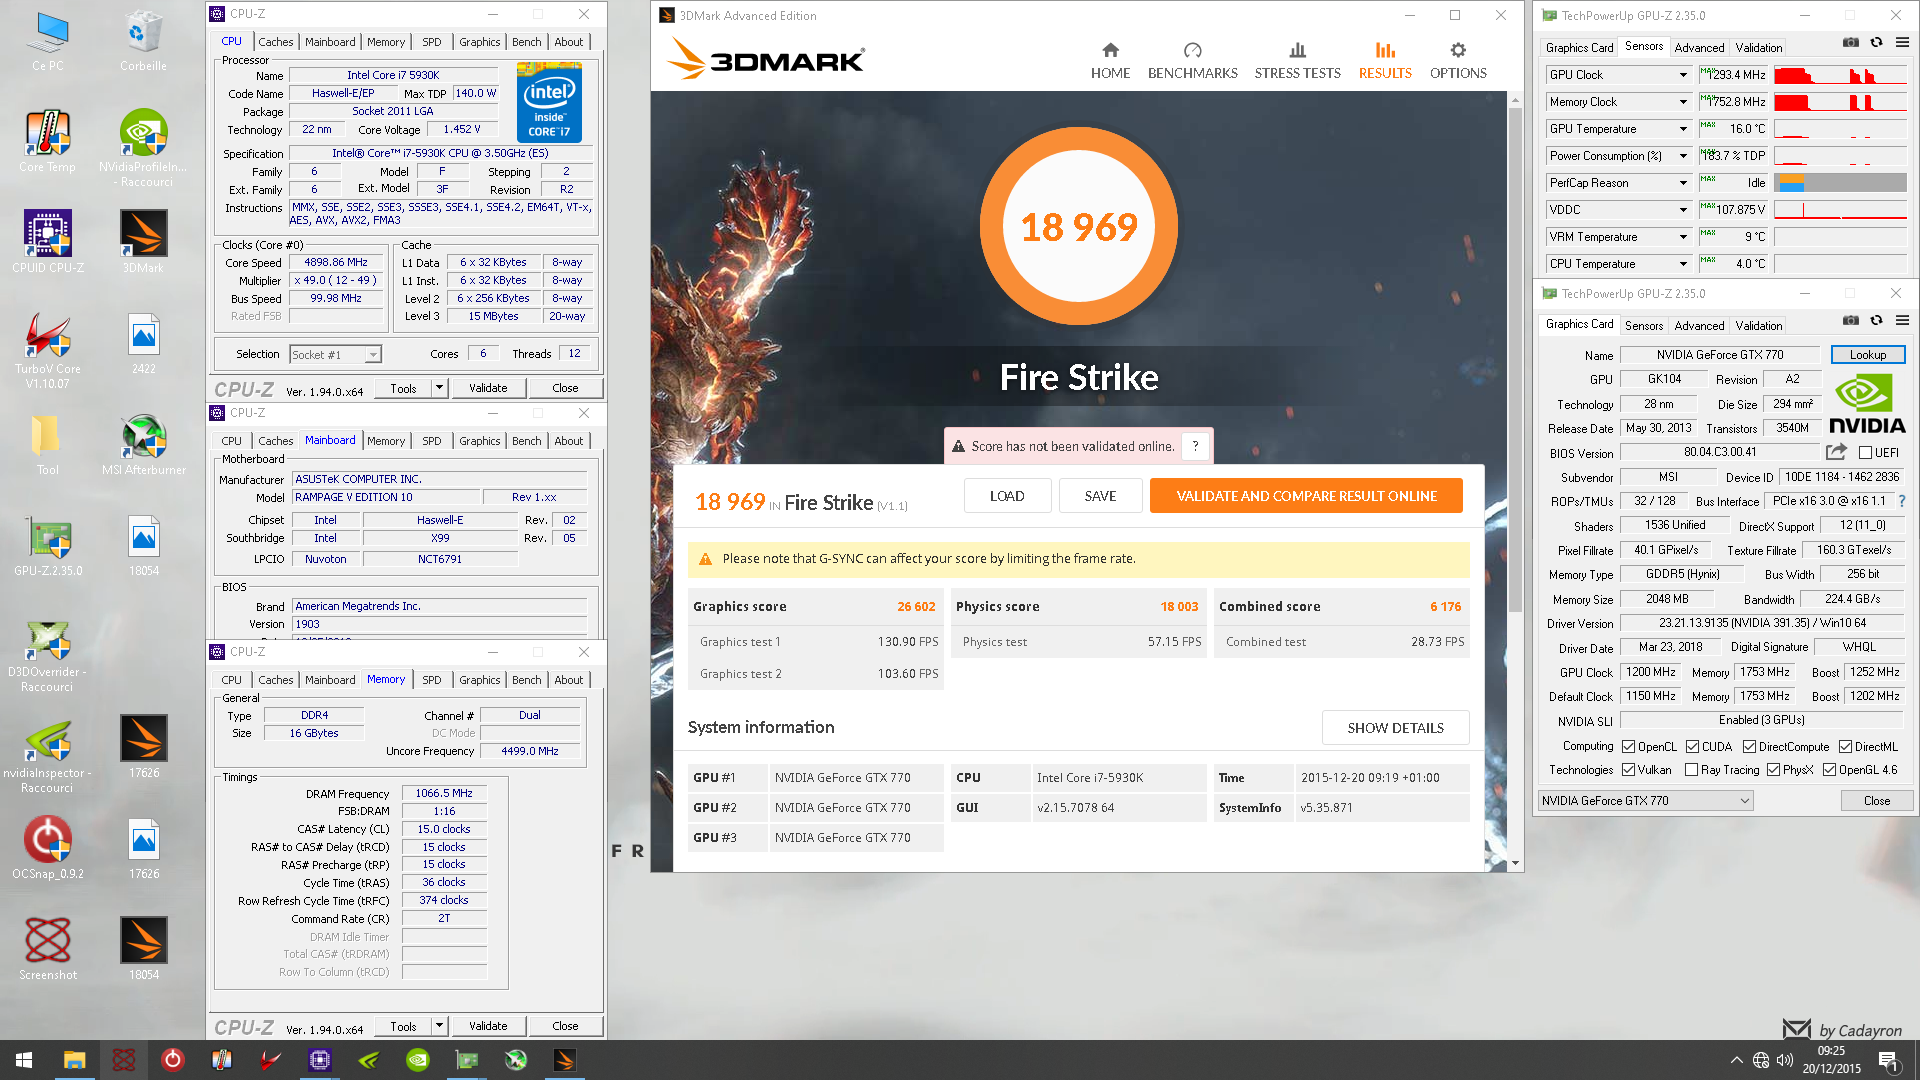Toggle DirectML checkbox
The height and width of the screenshot is (1080, 1920).
pyautogui.click(x=1845, y=747)
